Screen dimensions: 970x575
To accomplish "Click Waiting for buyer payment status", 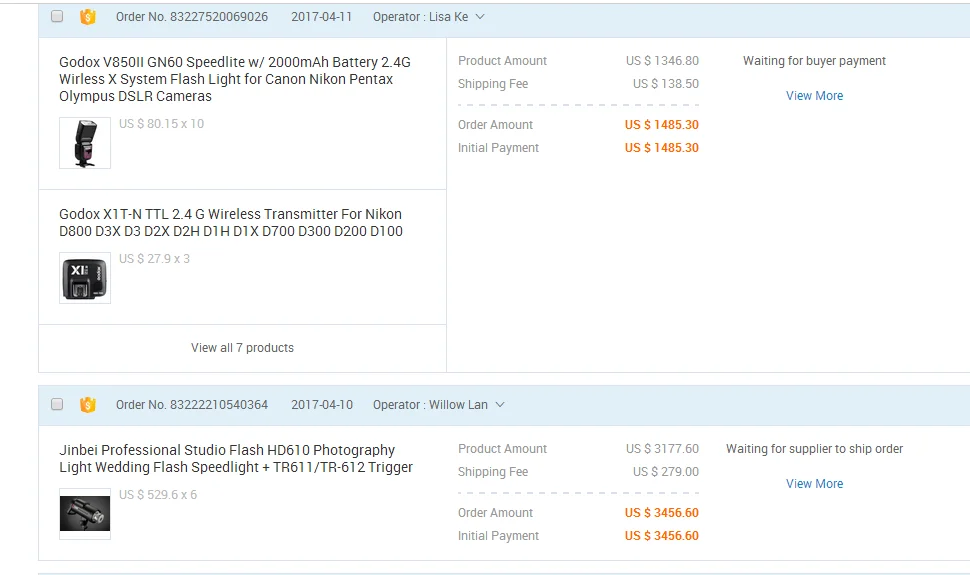I will [x=814, y=61].
